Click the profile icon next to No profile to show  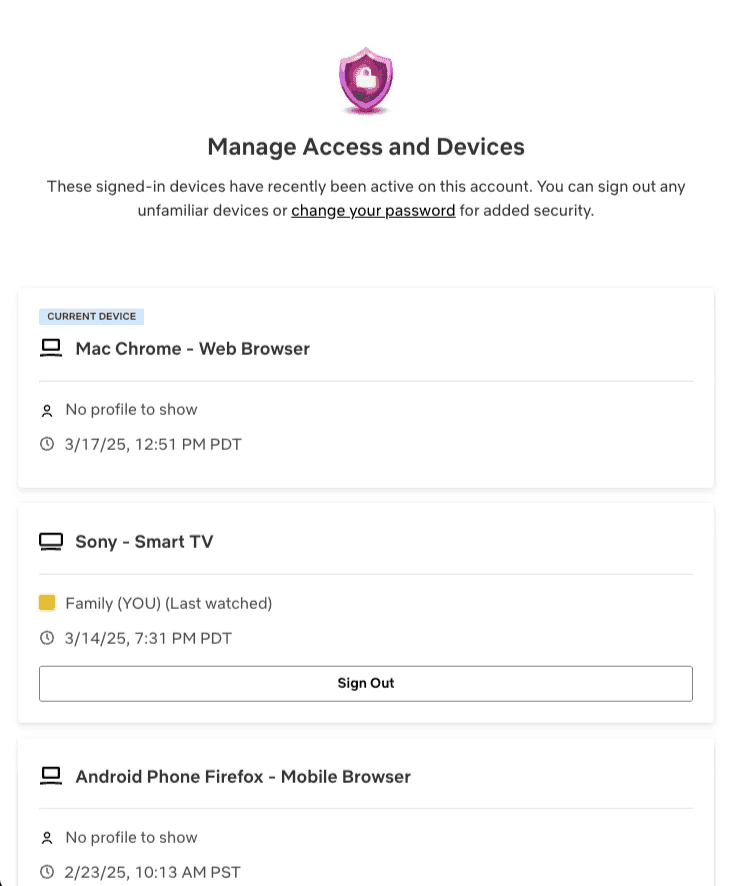47,410
